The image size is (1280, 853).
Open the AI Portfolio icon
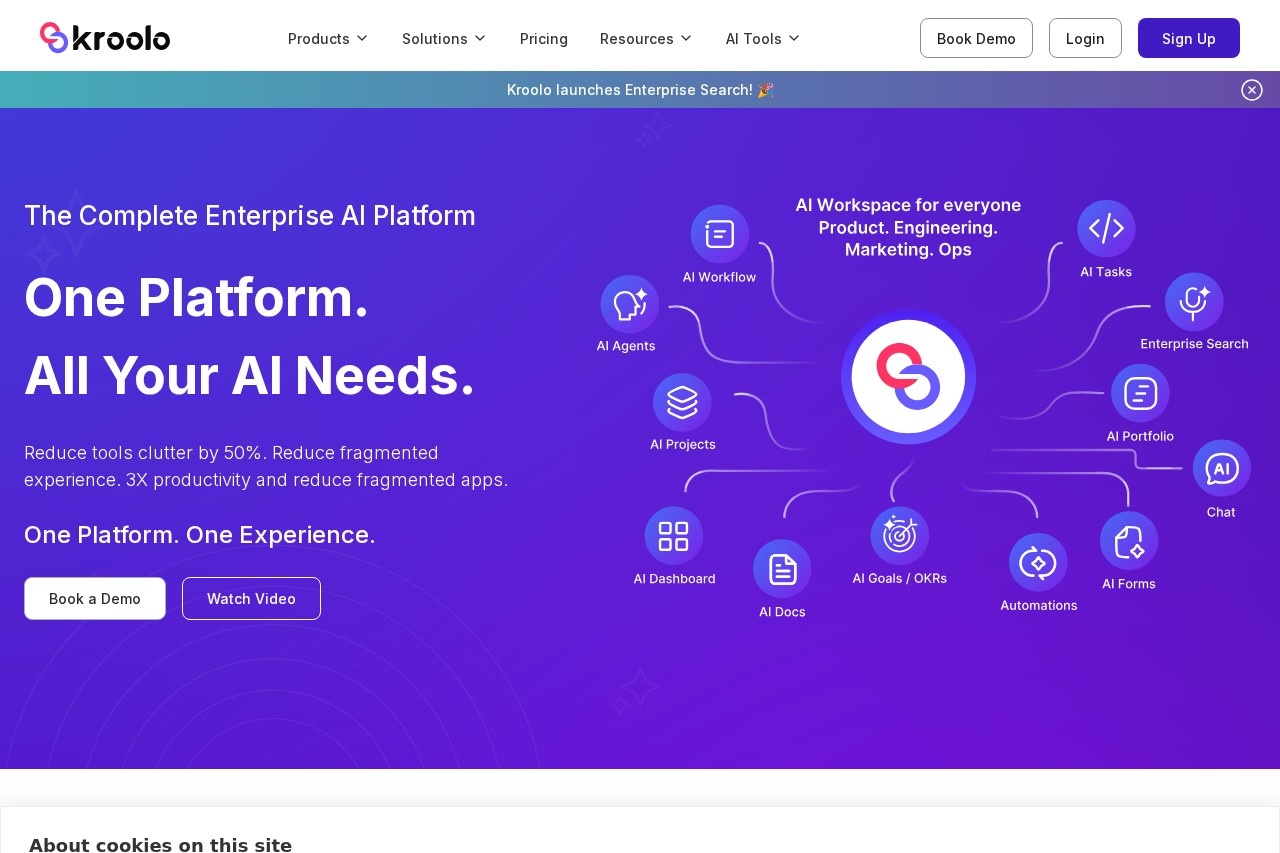pyautogui.click(x=1140, y=393)
